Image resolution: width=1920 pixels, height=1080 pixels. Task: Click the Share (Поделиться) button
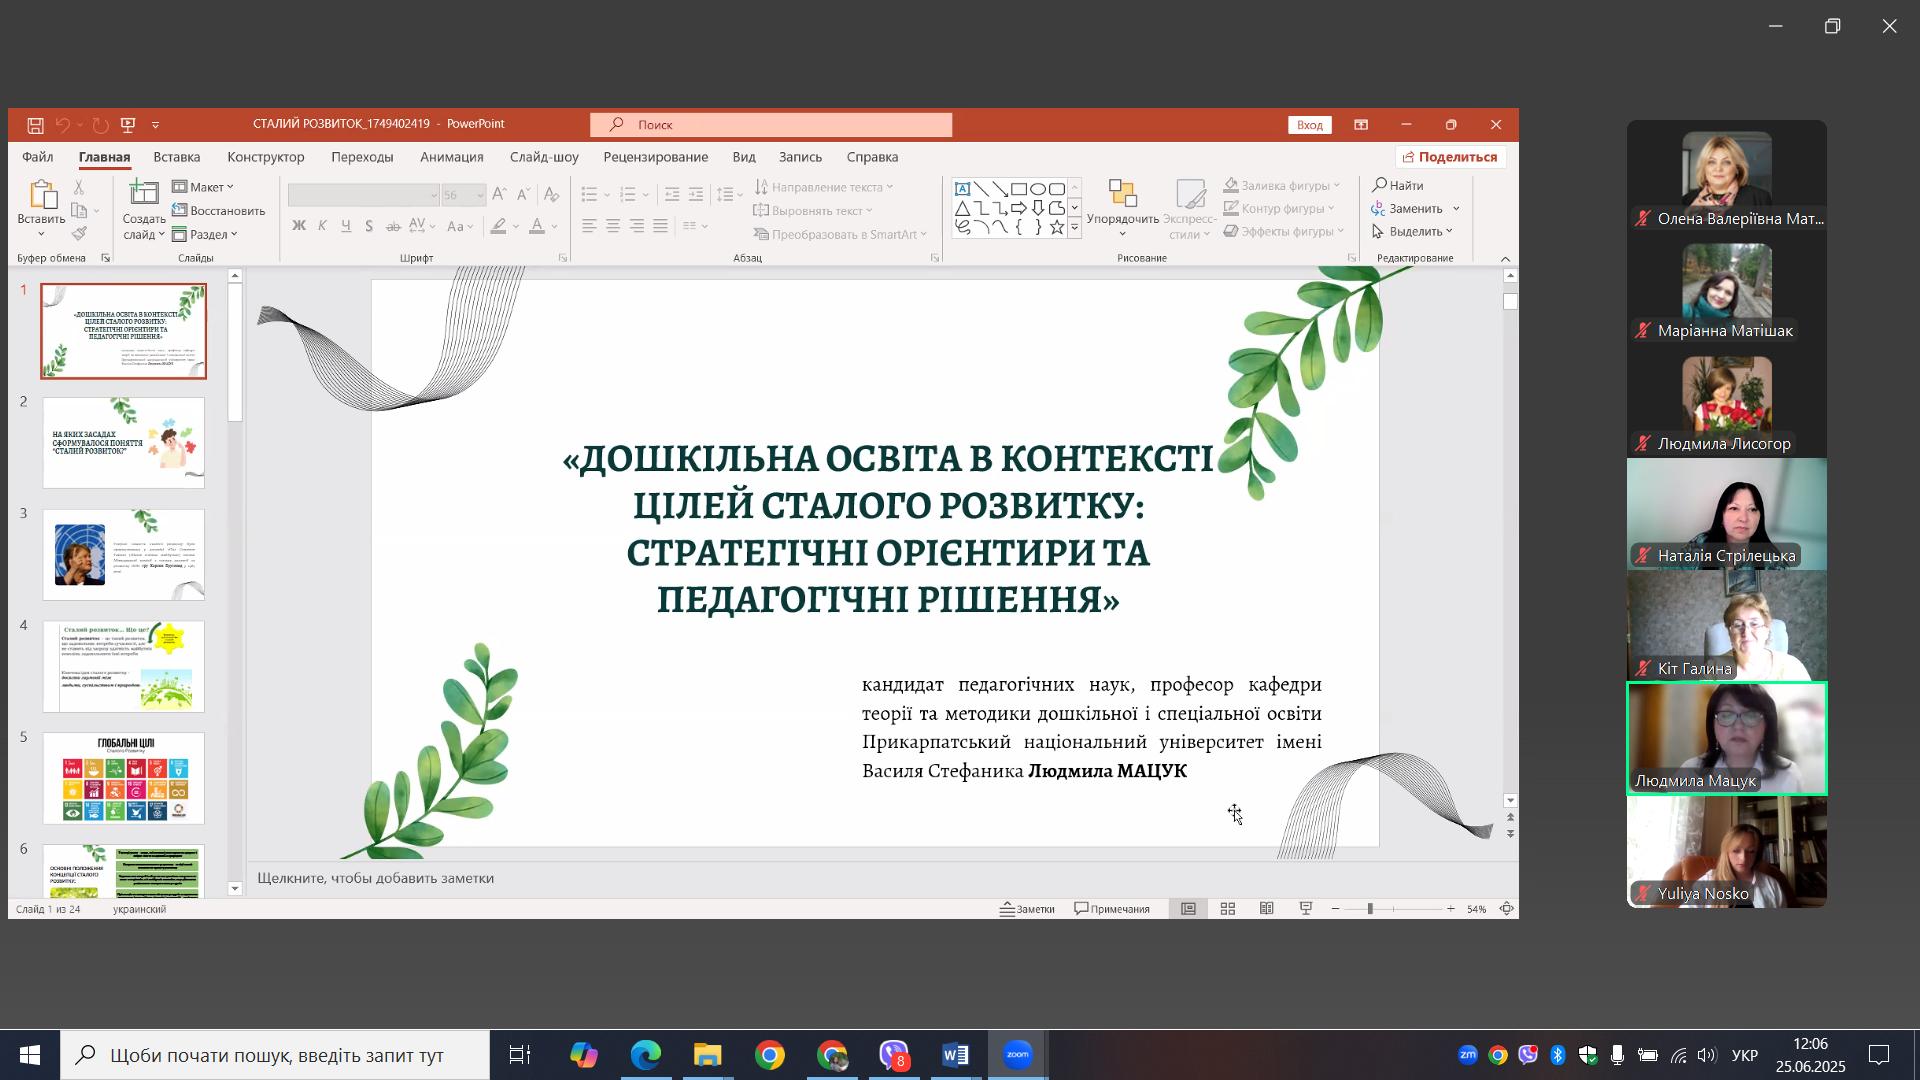click(1450, 157)
